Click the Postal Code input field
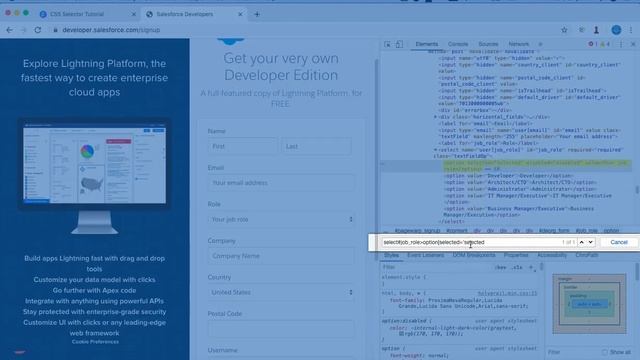This screenshot has width=640, height=360. pos(281,329)
